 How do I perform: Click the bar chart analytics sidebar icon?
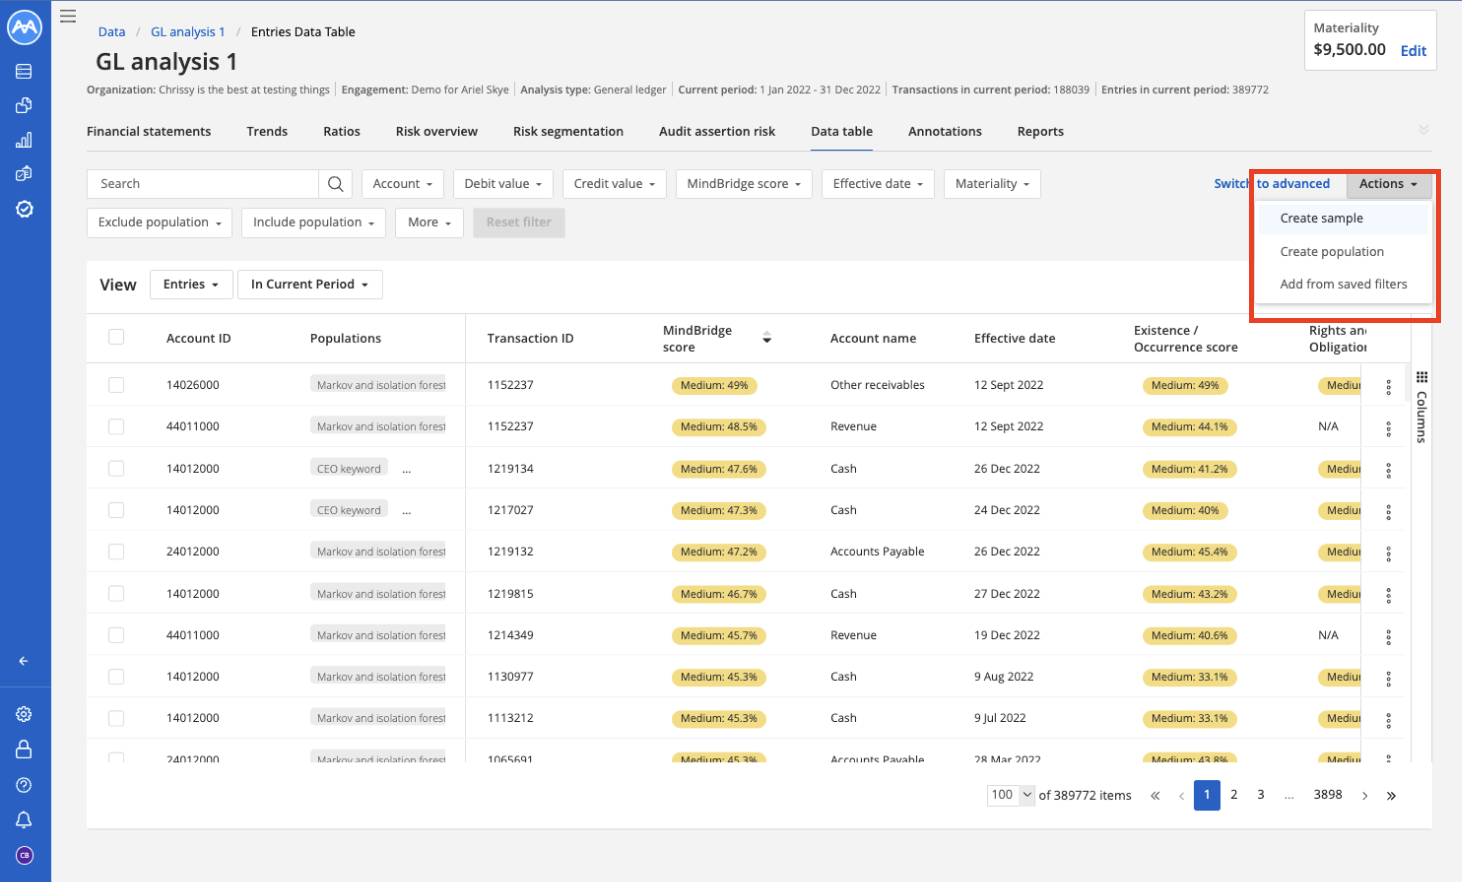pyautogui.click(x=24, y=139)
